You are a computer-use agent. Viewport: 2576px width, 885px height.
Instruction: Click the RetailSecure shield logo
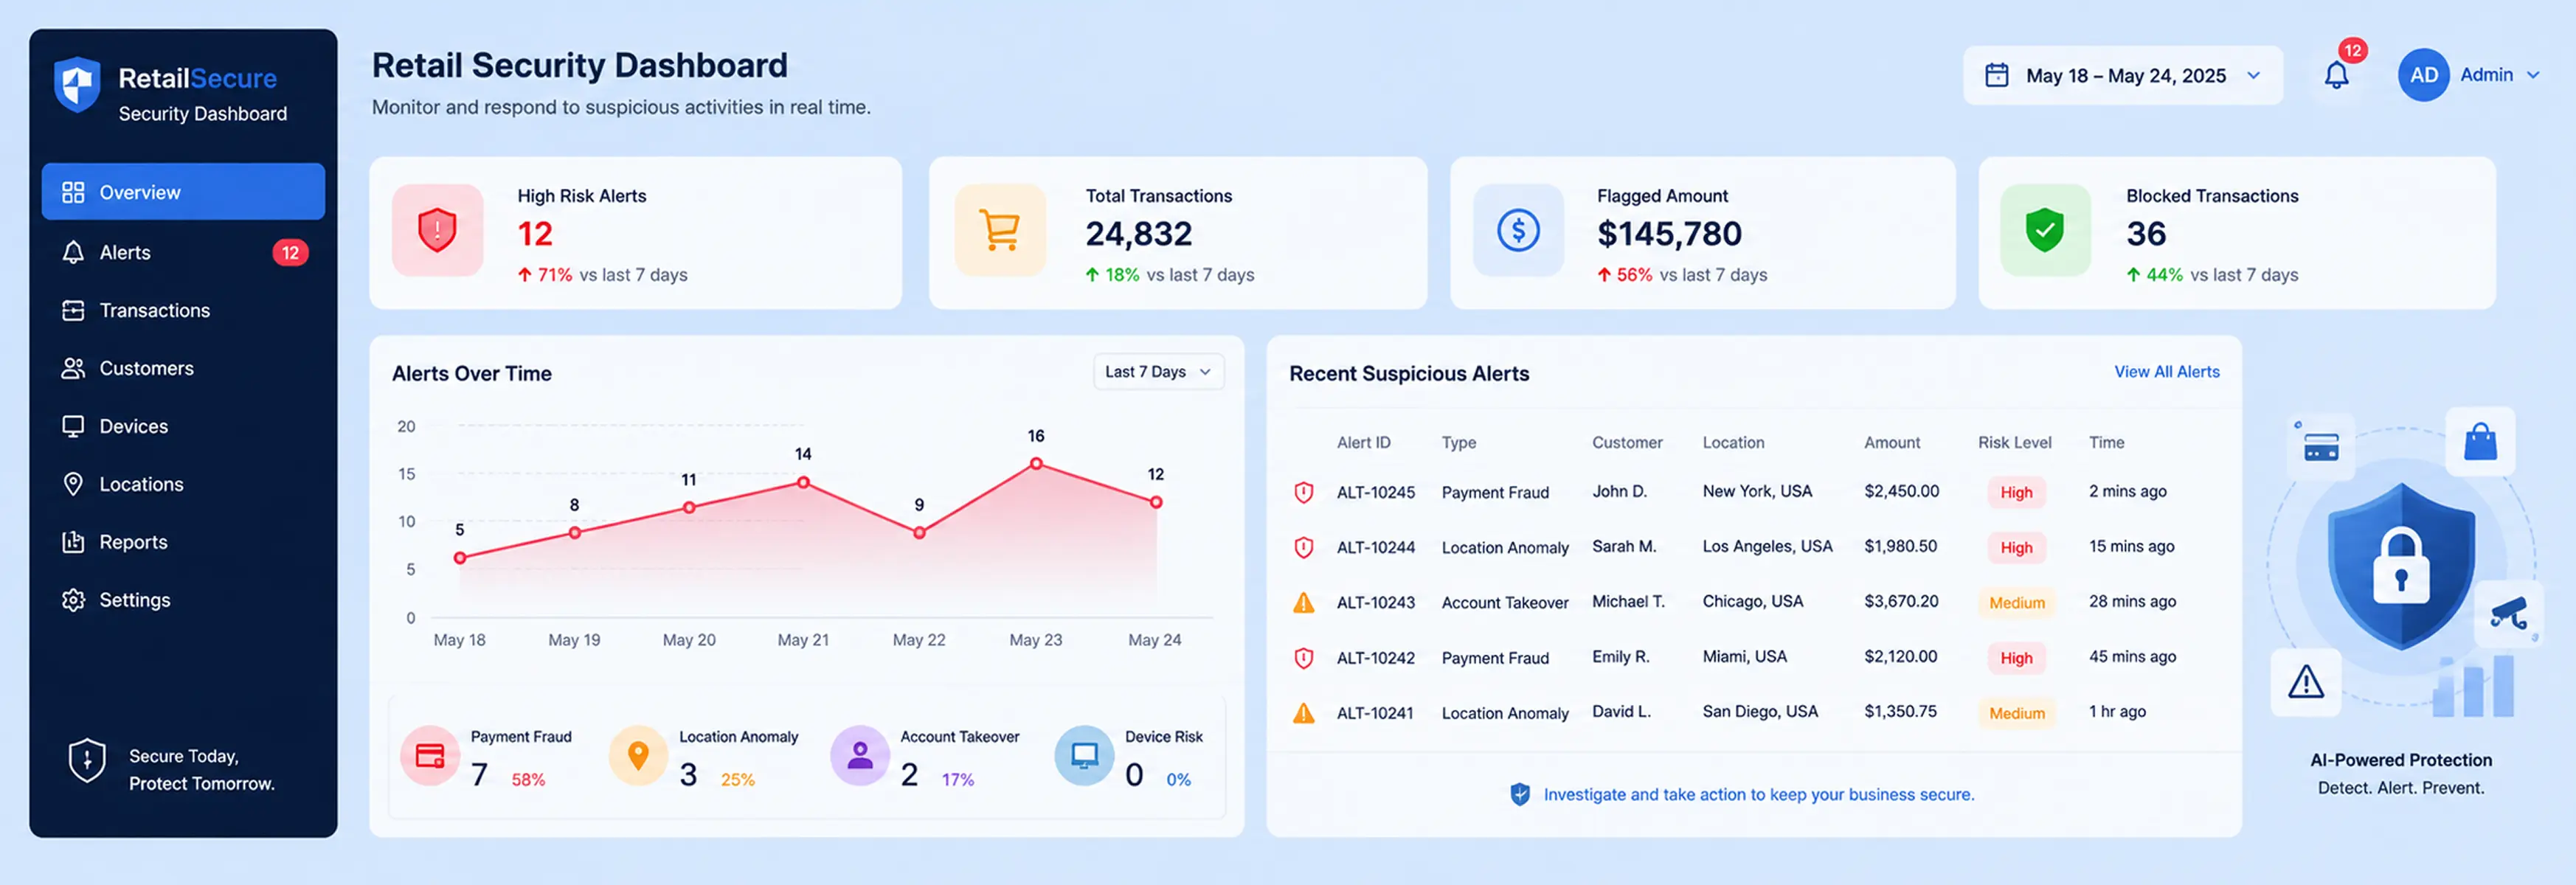pos(77,85)
